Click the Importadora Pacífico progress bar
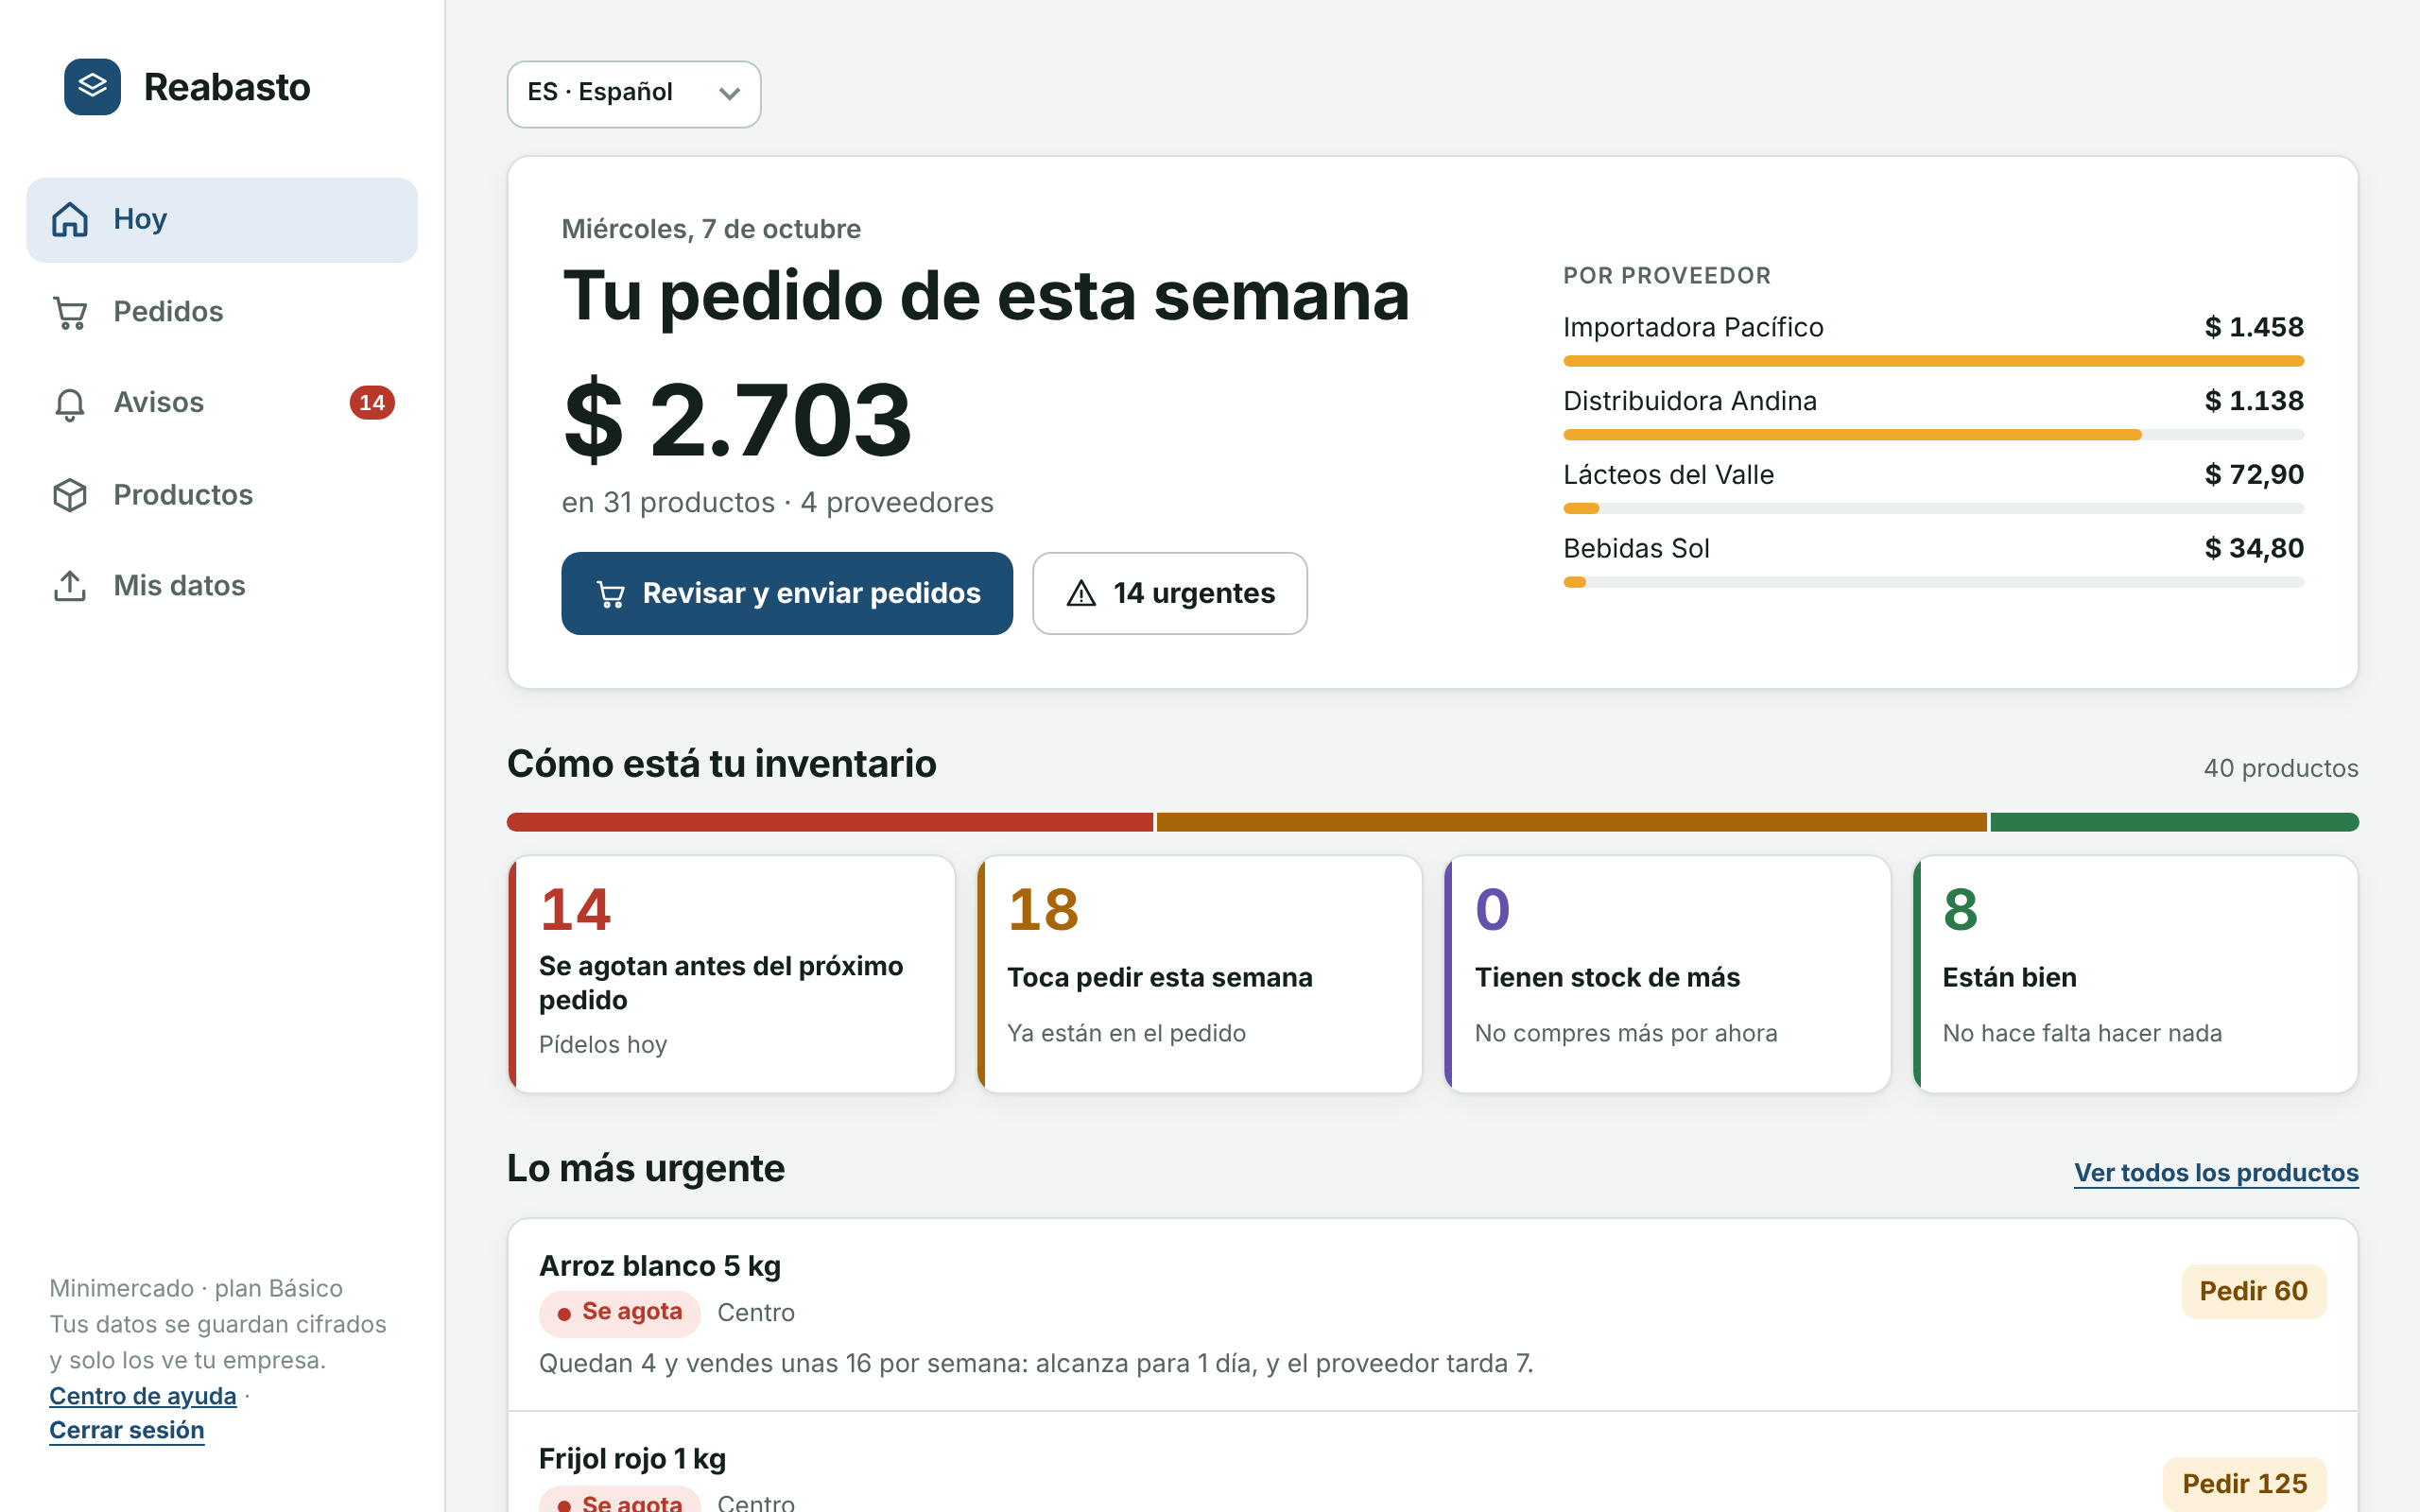 1933,361
